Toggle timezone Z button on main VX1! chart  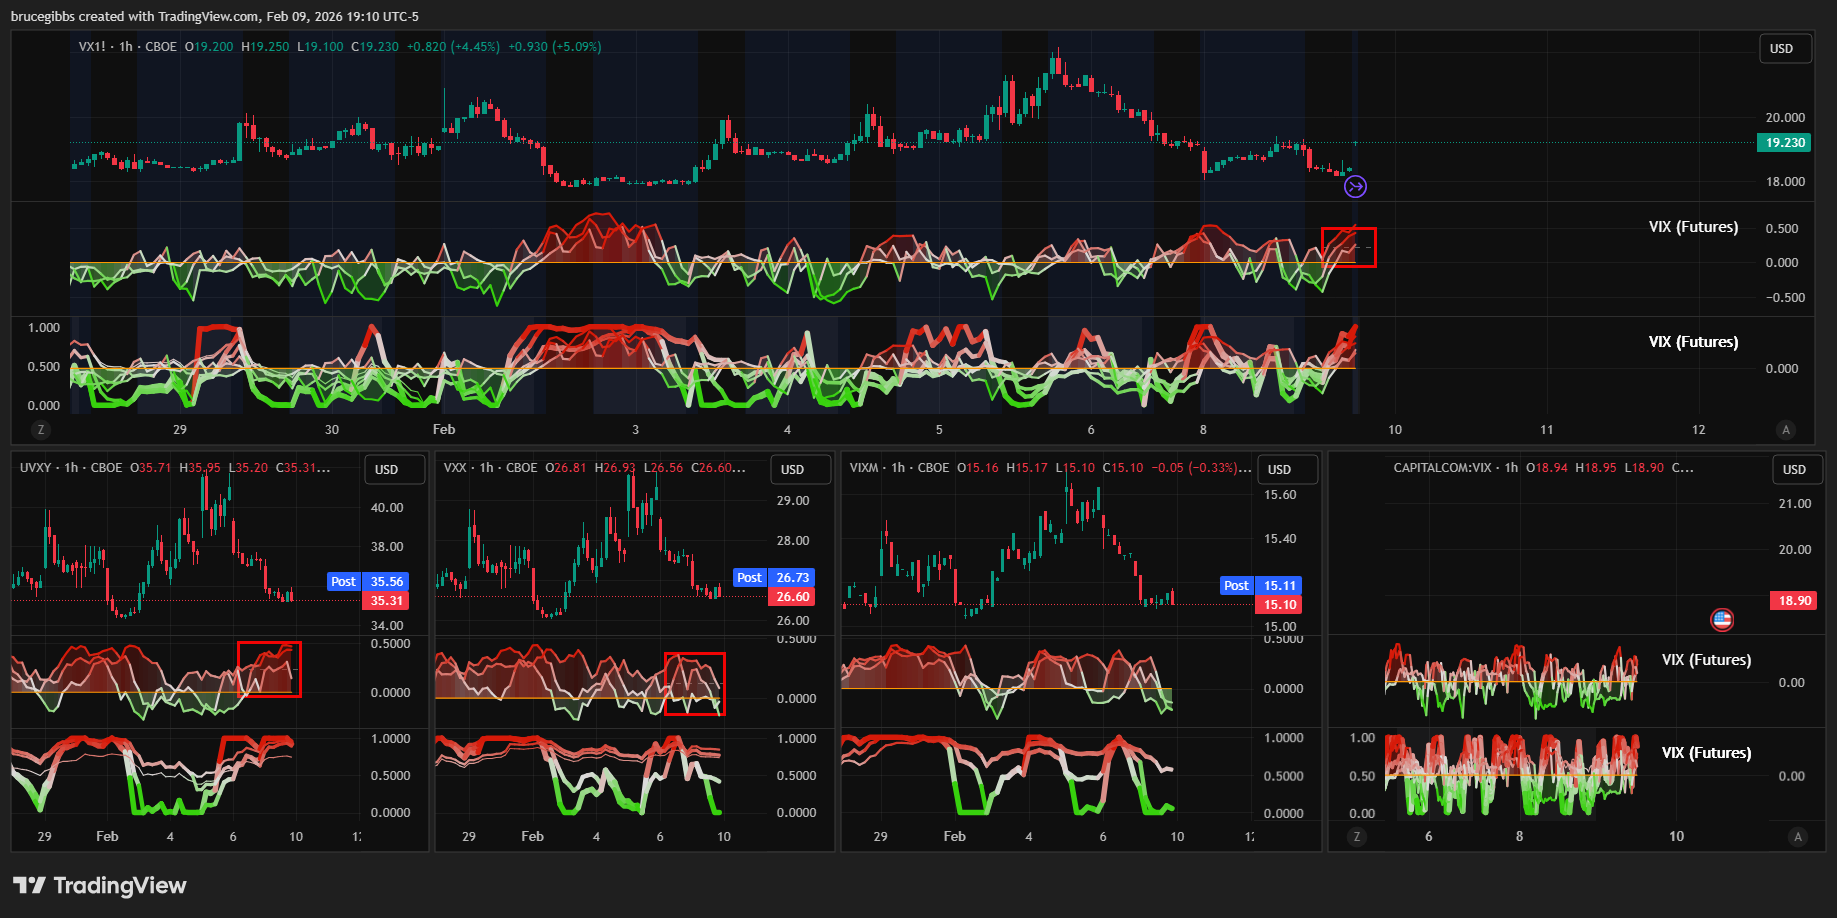[41, 430]
